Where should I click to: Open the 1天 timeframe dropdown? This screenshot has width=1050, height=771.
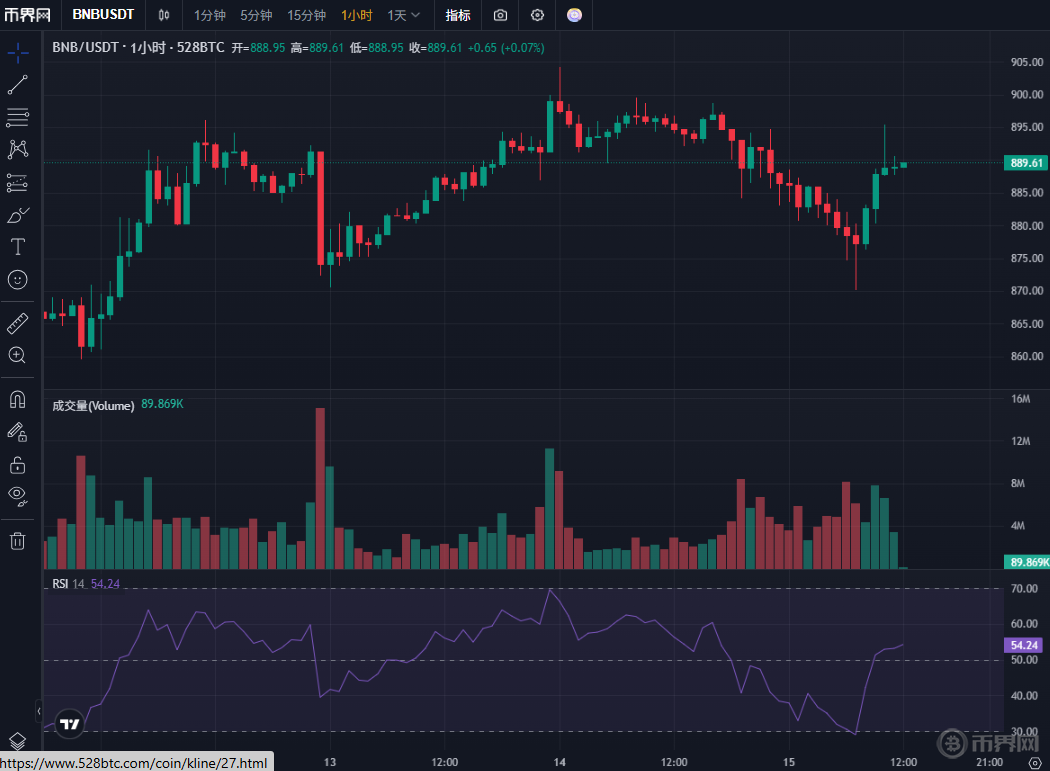click(x=403, y=15)
